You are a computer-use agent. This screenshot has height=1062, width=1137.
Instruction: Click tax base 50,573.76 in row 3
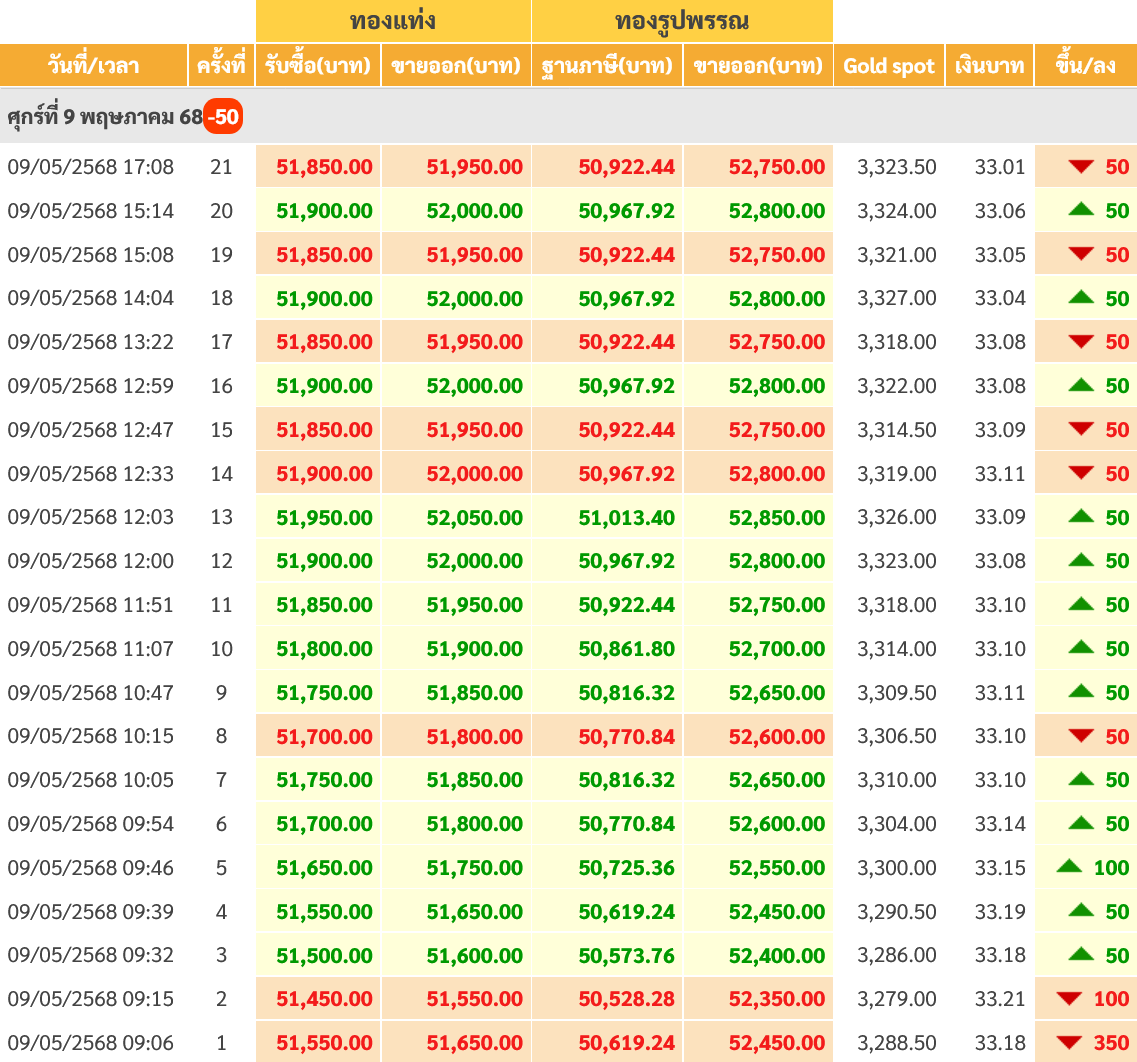pyautogui.click(x=627, y=955)
